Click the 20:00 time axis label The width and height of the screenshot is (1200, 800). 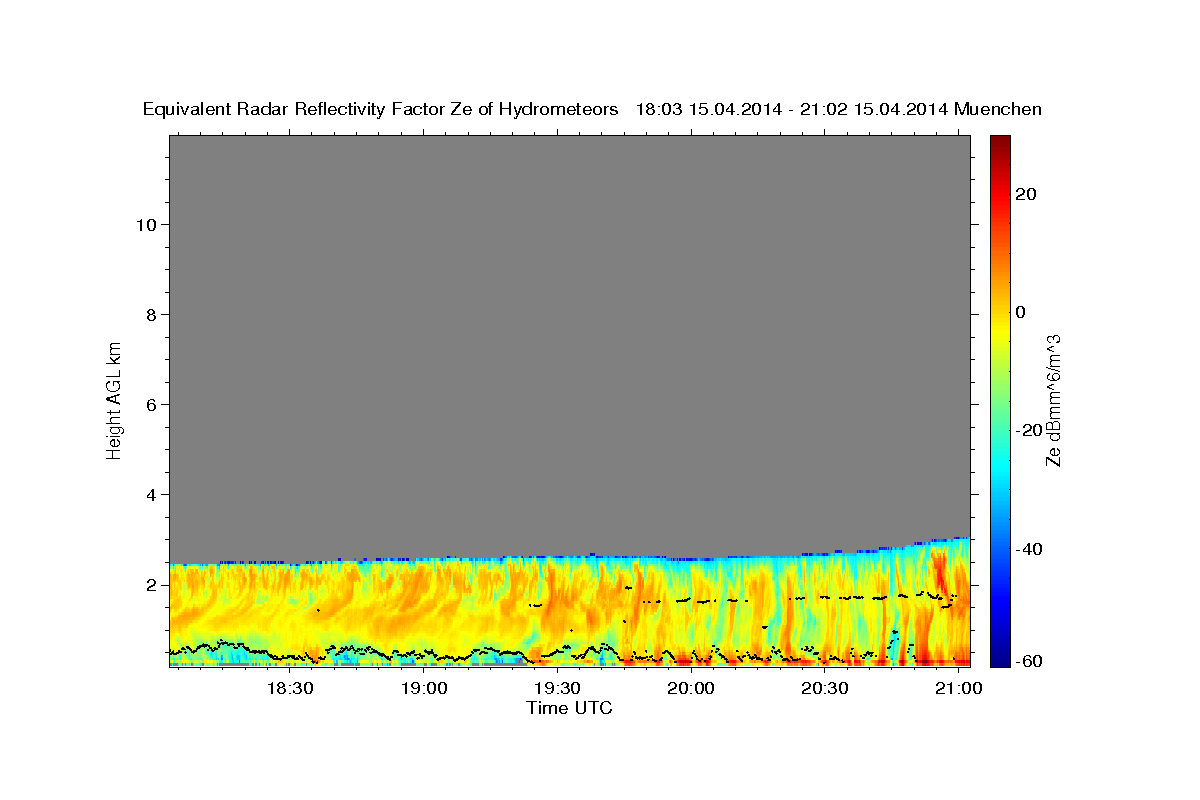(x=691, y=690)
